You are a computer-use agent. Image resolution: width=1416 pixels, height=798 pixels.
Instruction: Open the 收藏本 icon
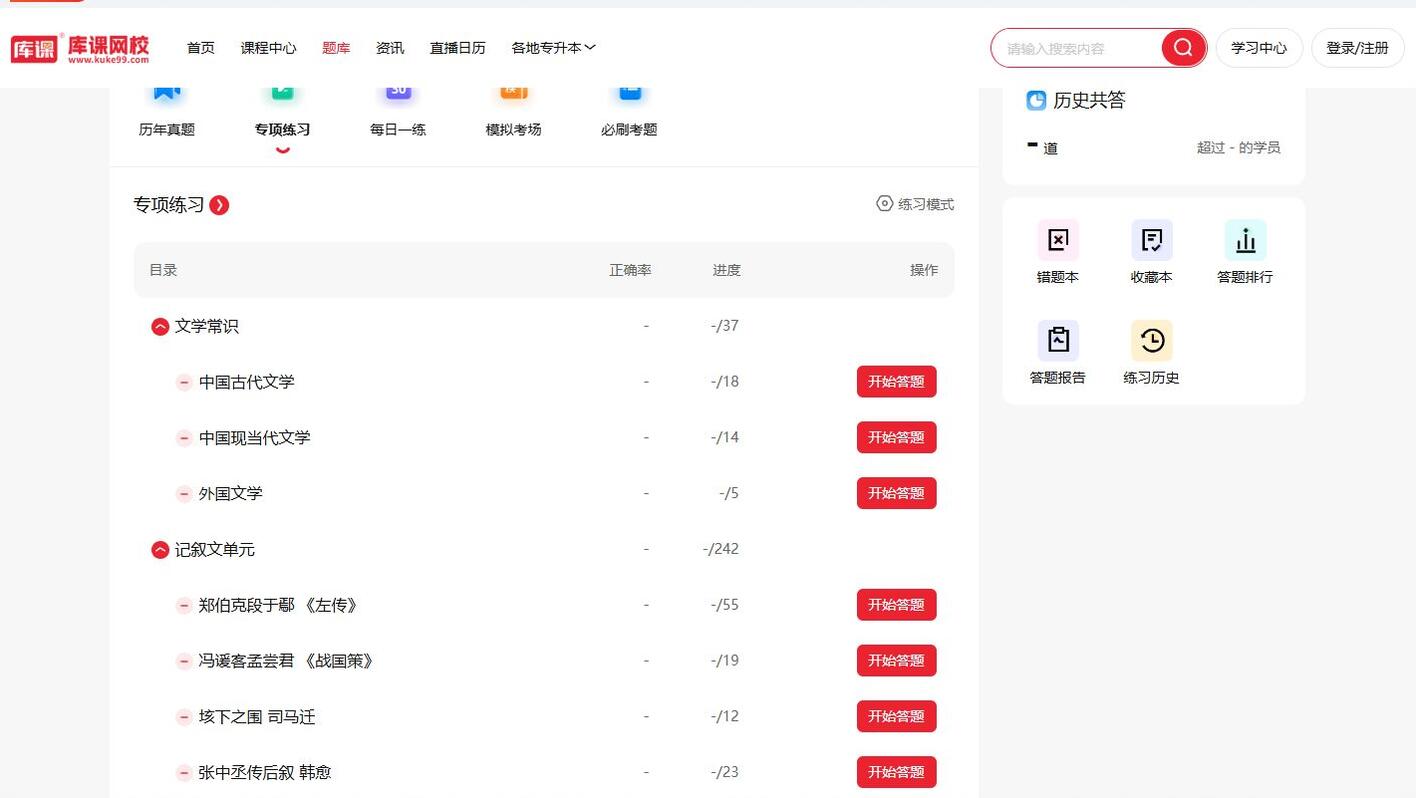1152,240
